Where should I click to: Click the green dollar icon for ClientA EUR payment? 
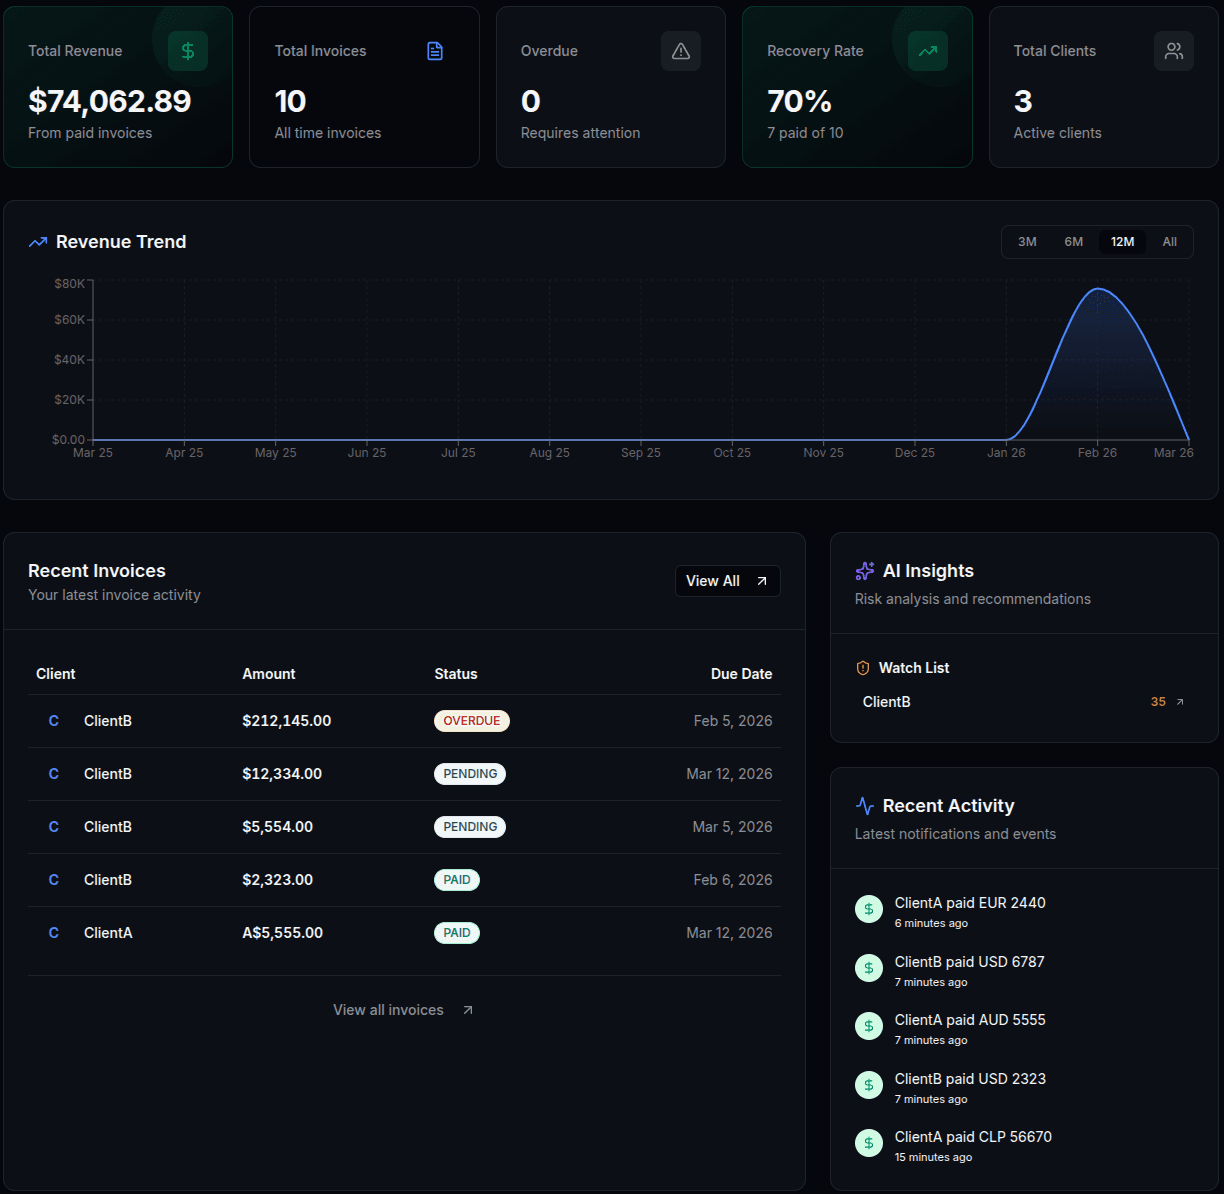point(868,909)
